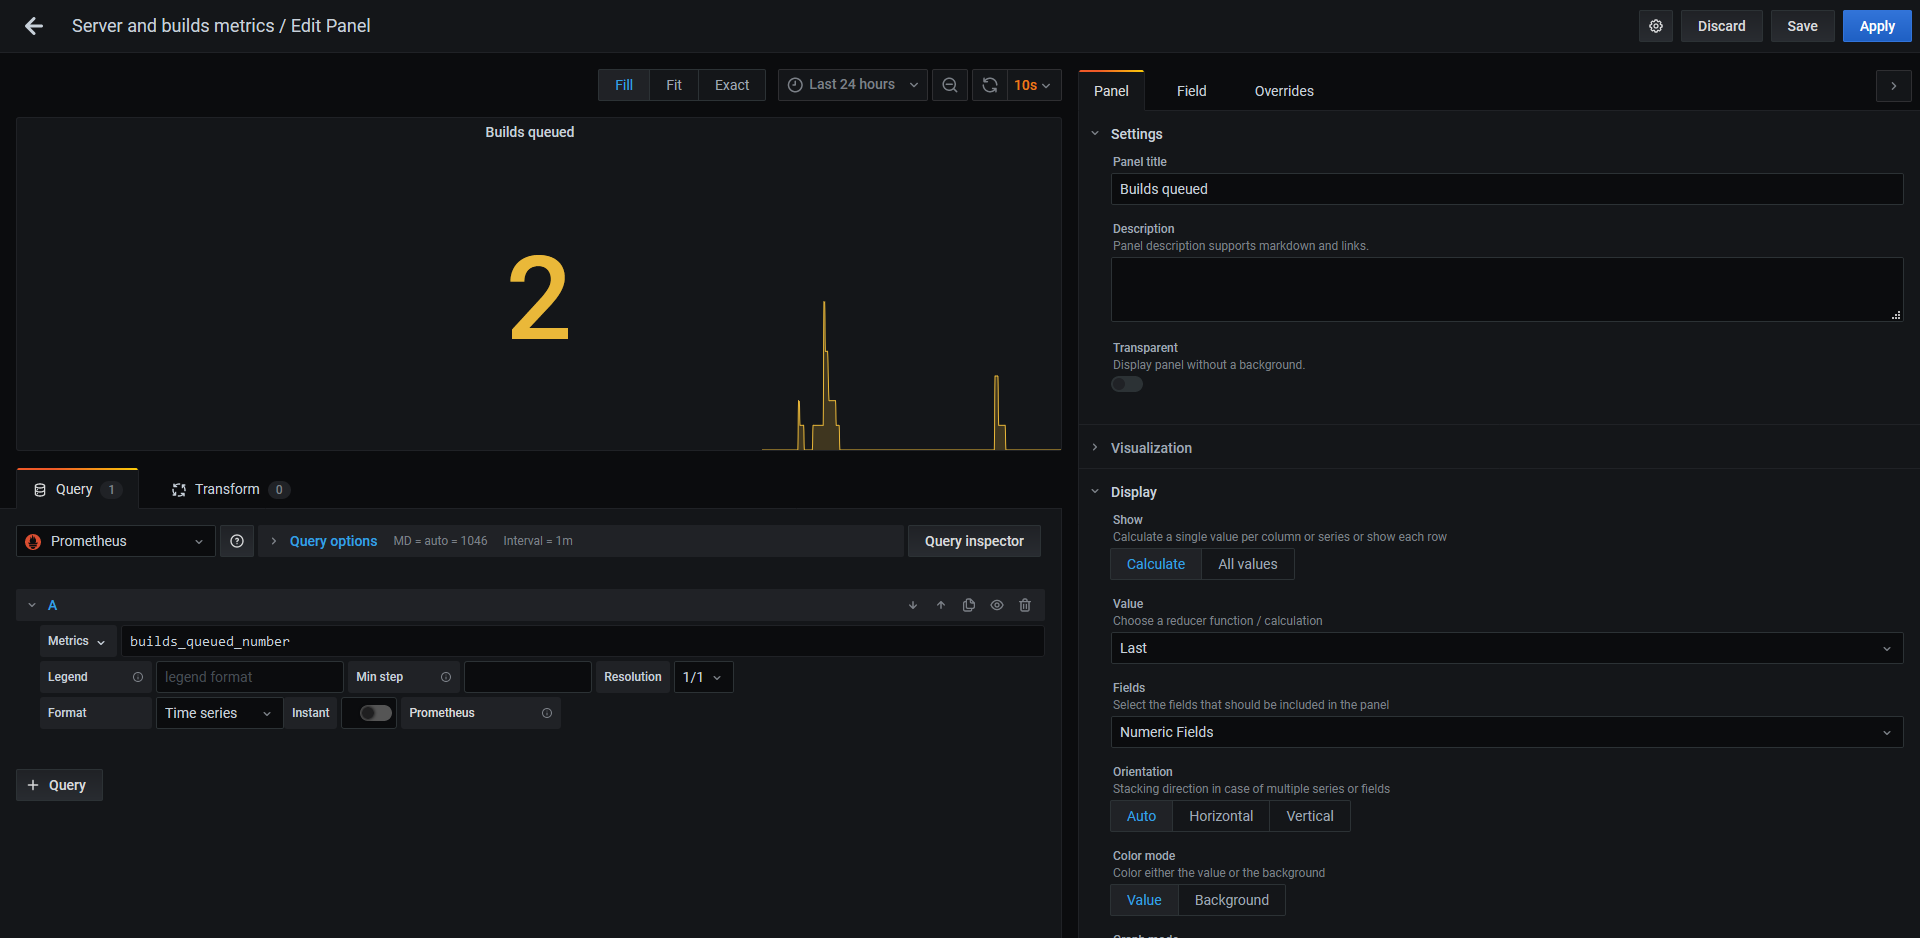Click builds_queued_number query field
Screen dimensions: 1920x938
pyautogui.click(x=583, y=641)
